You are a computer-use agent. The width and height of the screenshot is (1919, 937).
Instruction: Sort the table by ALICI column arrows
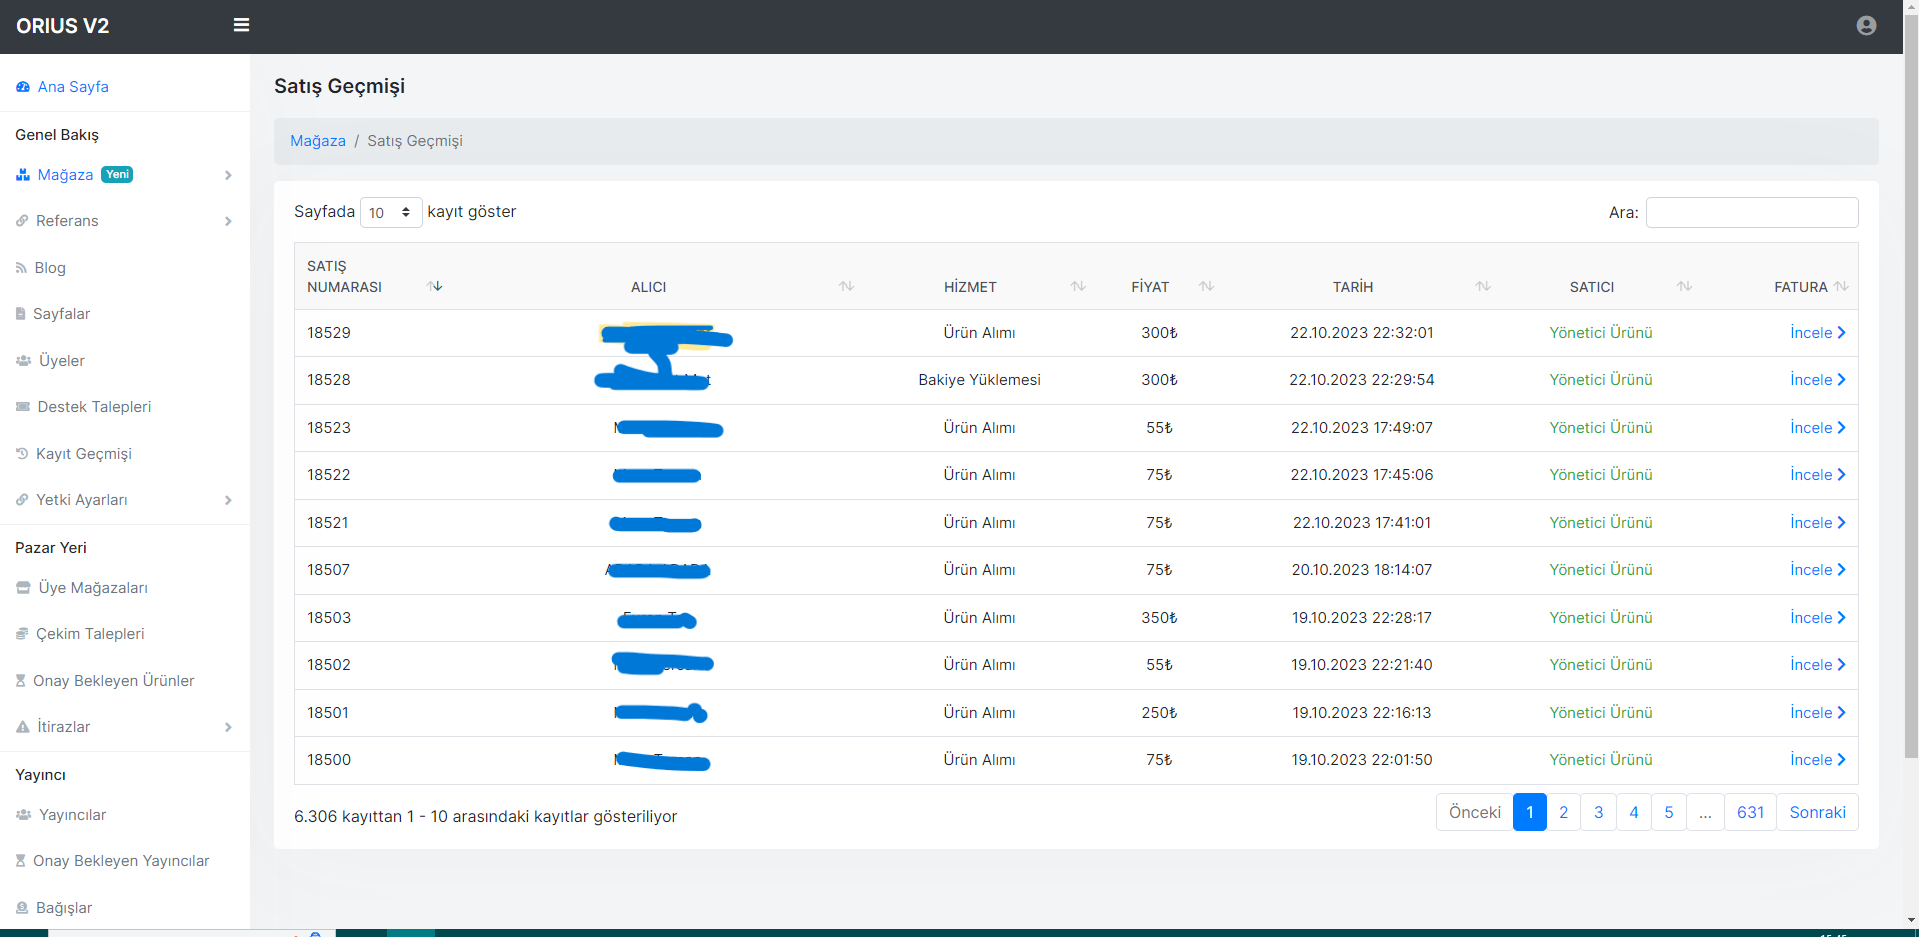coord(847,287)
